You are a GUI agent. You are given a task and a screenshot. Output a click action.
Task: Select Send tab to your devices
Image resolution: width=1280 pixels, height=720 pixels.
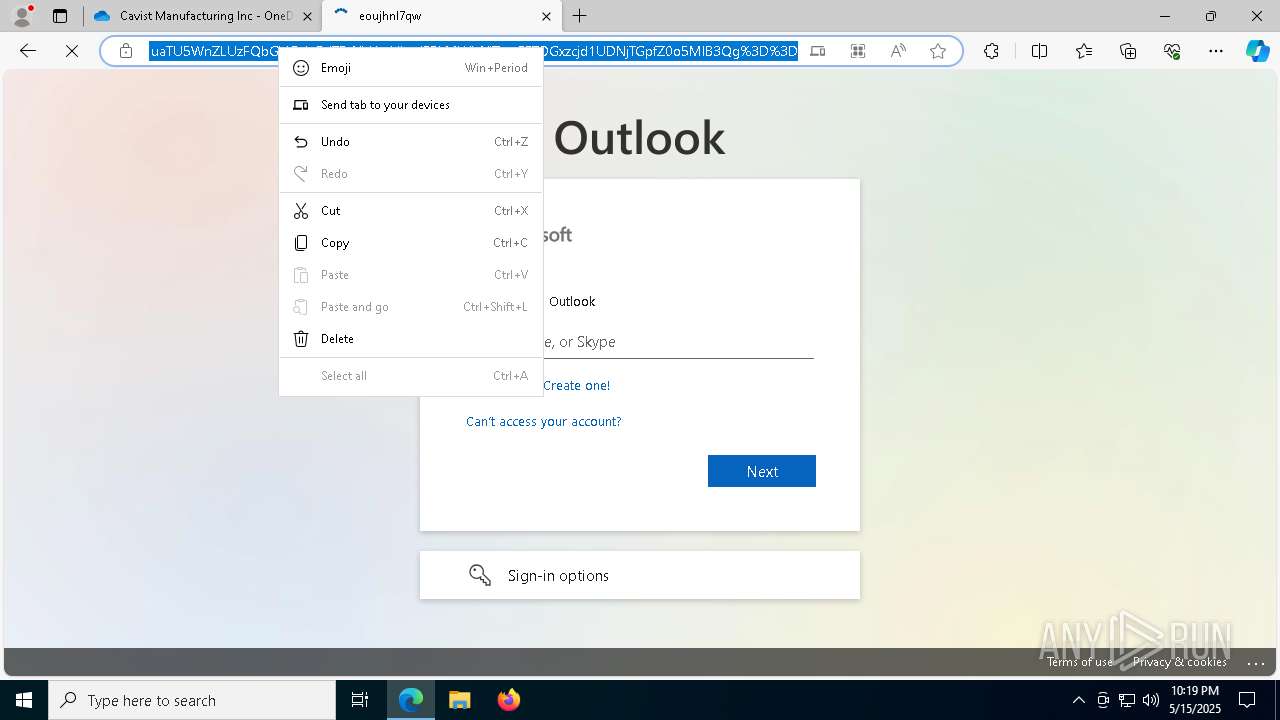coord(411,105)
